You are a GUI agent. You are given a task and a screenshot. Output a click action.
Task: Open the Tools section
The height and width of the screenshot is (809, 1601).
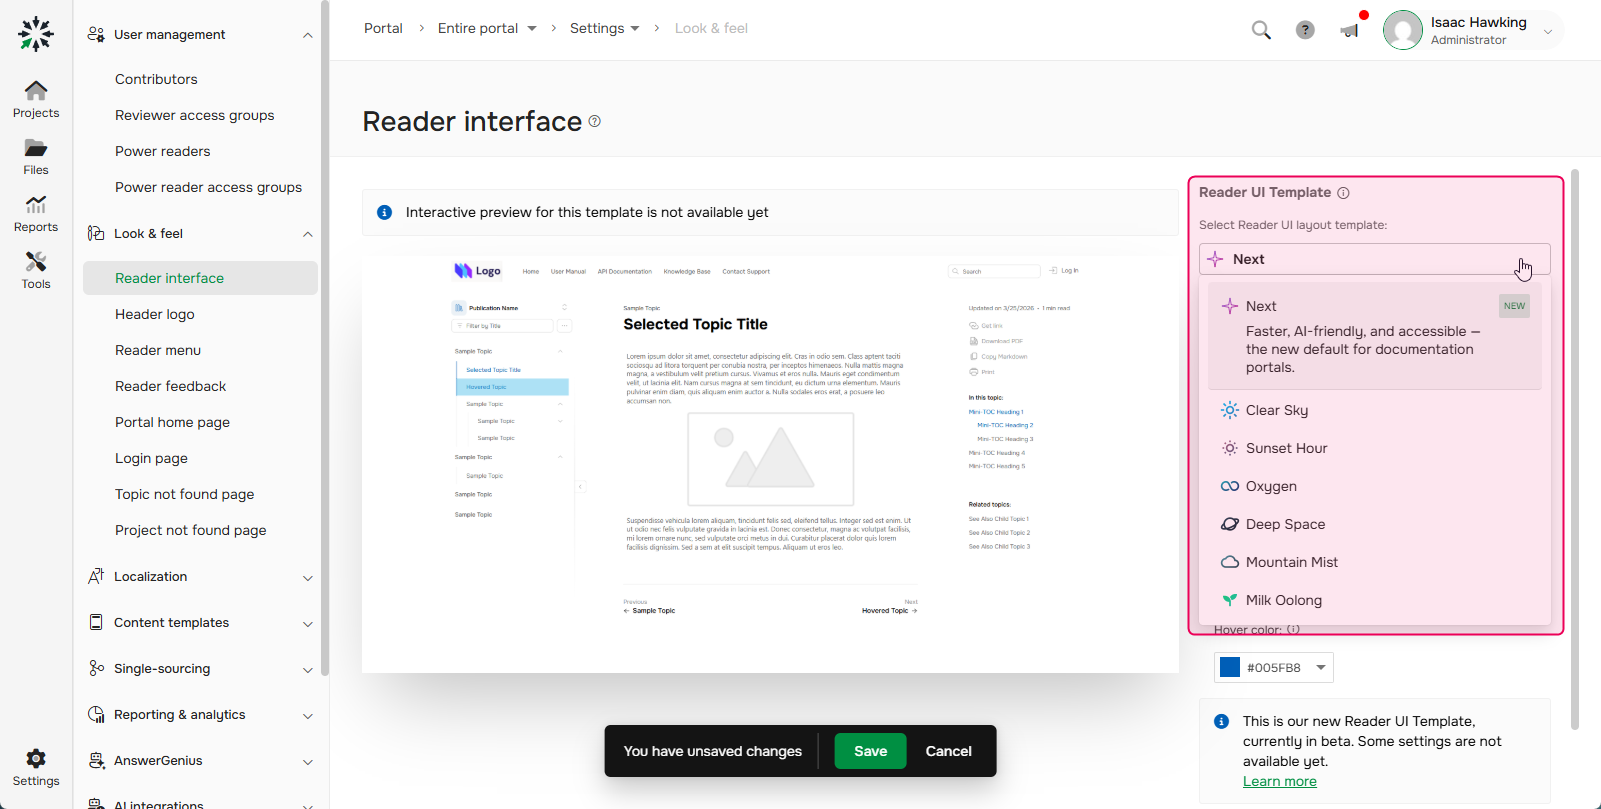(x=36, y=270)
